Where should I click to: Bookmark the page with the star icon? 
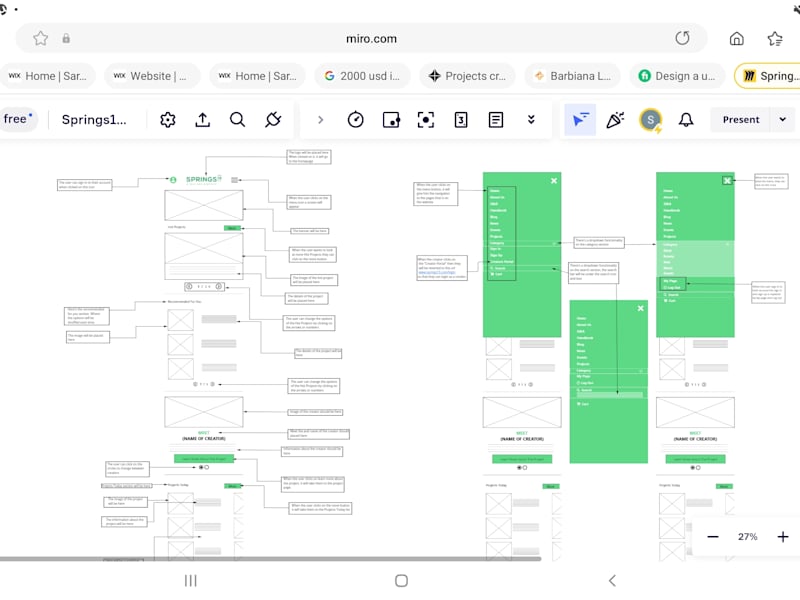(41, 38)
